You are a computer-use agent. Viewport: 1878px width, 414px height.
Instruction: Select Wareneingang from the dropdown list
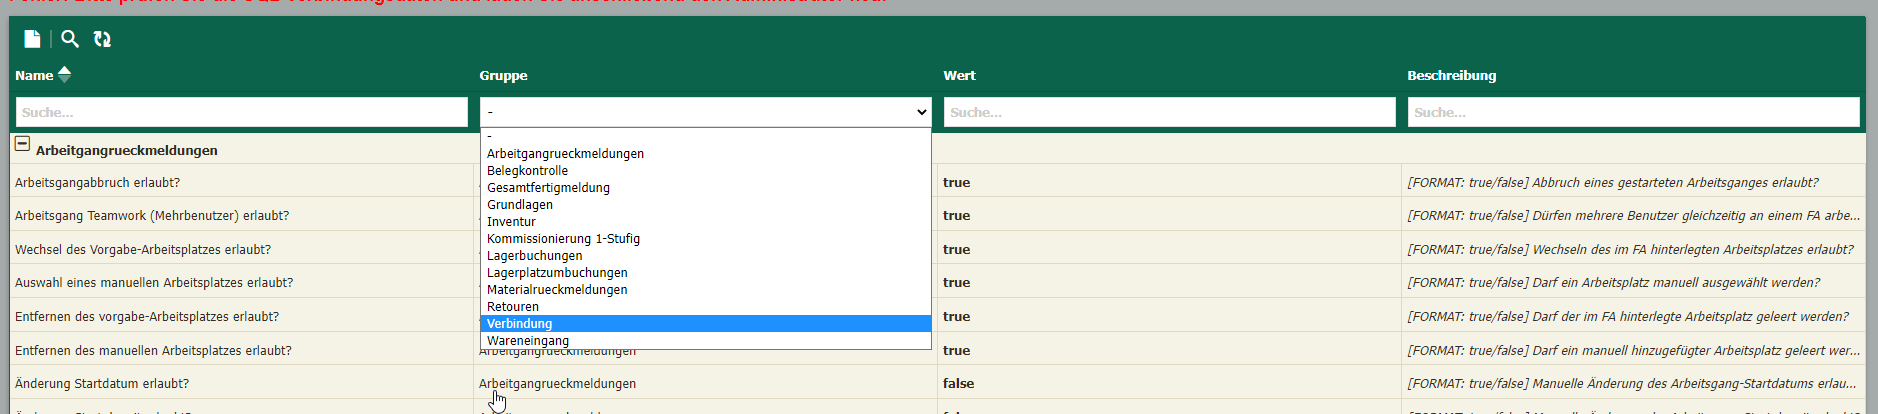pos(527,341)
